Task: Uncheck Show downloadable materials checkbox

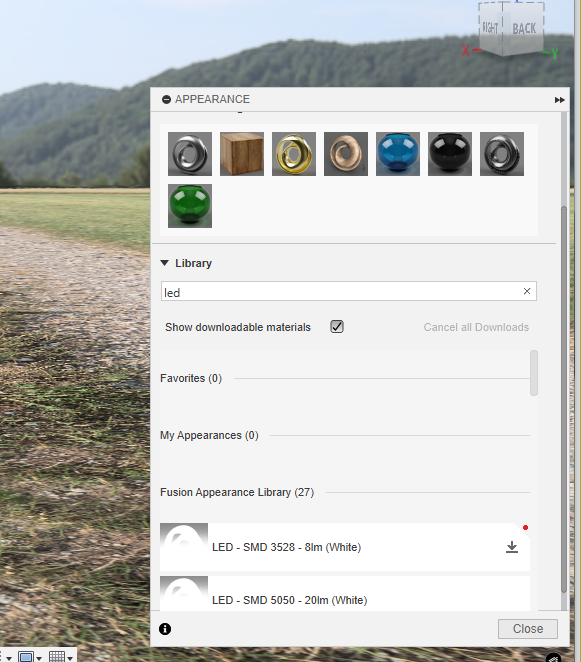Action: [337, 326]
